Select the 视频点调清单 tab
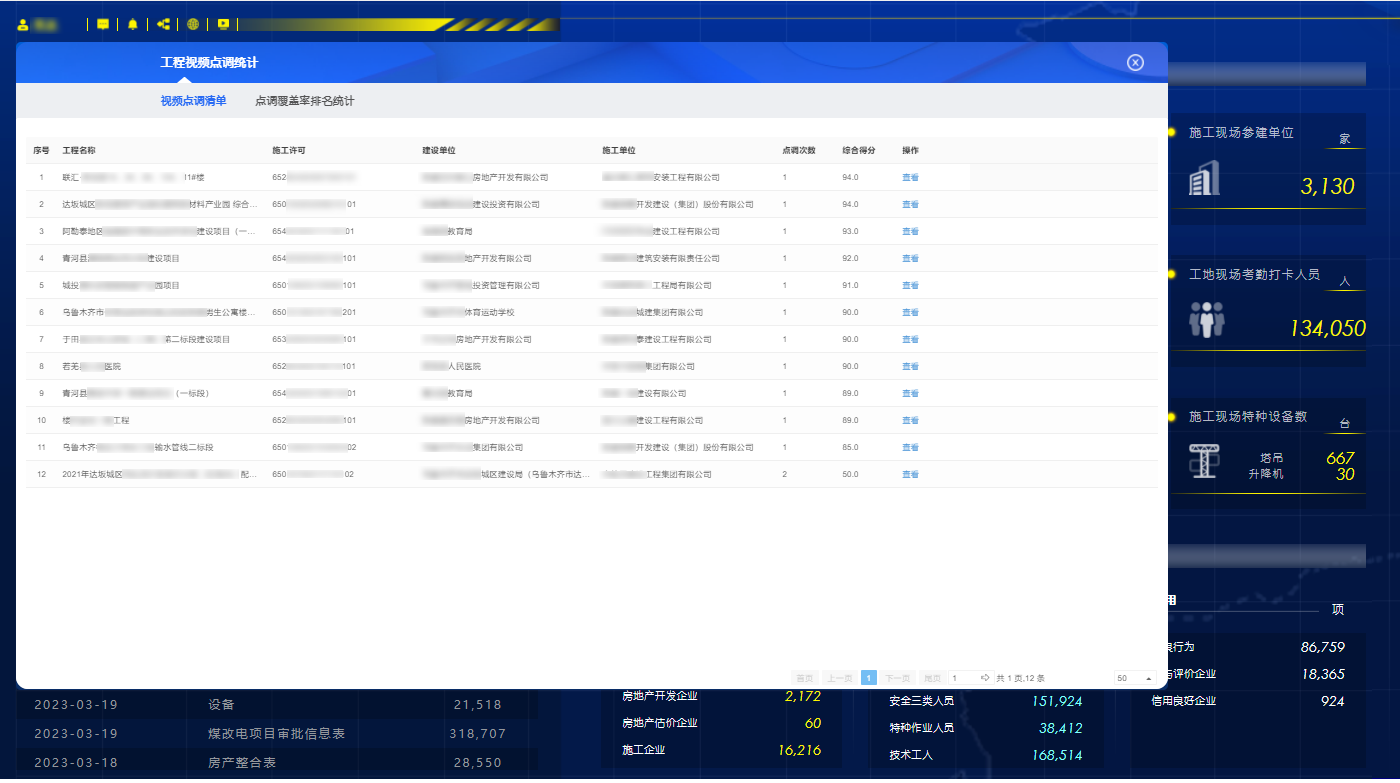Screen dimensions: 1400x783 [x=193, y=101]
